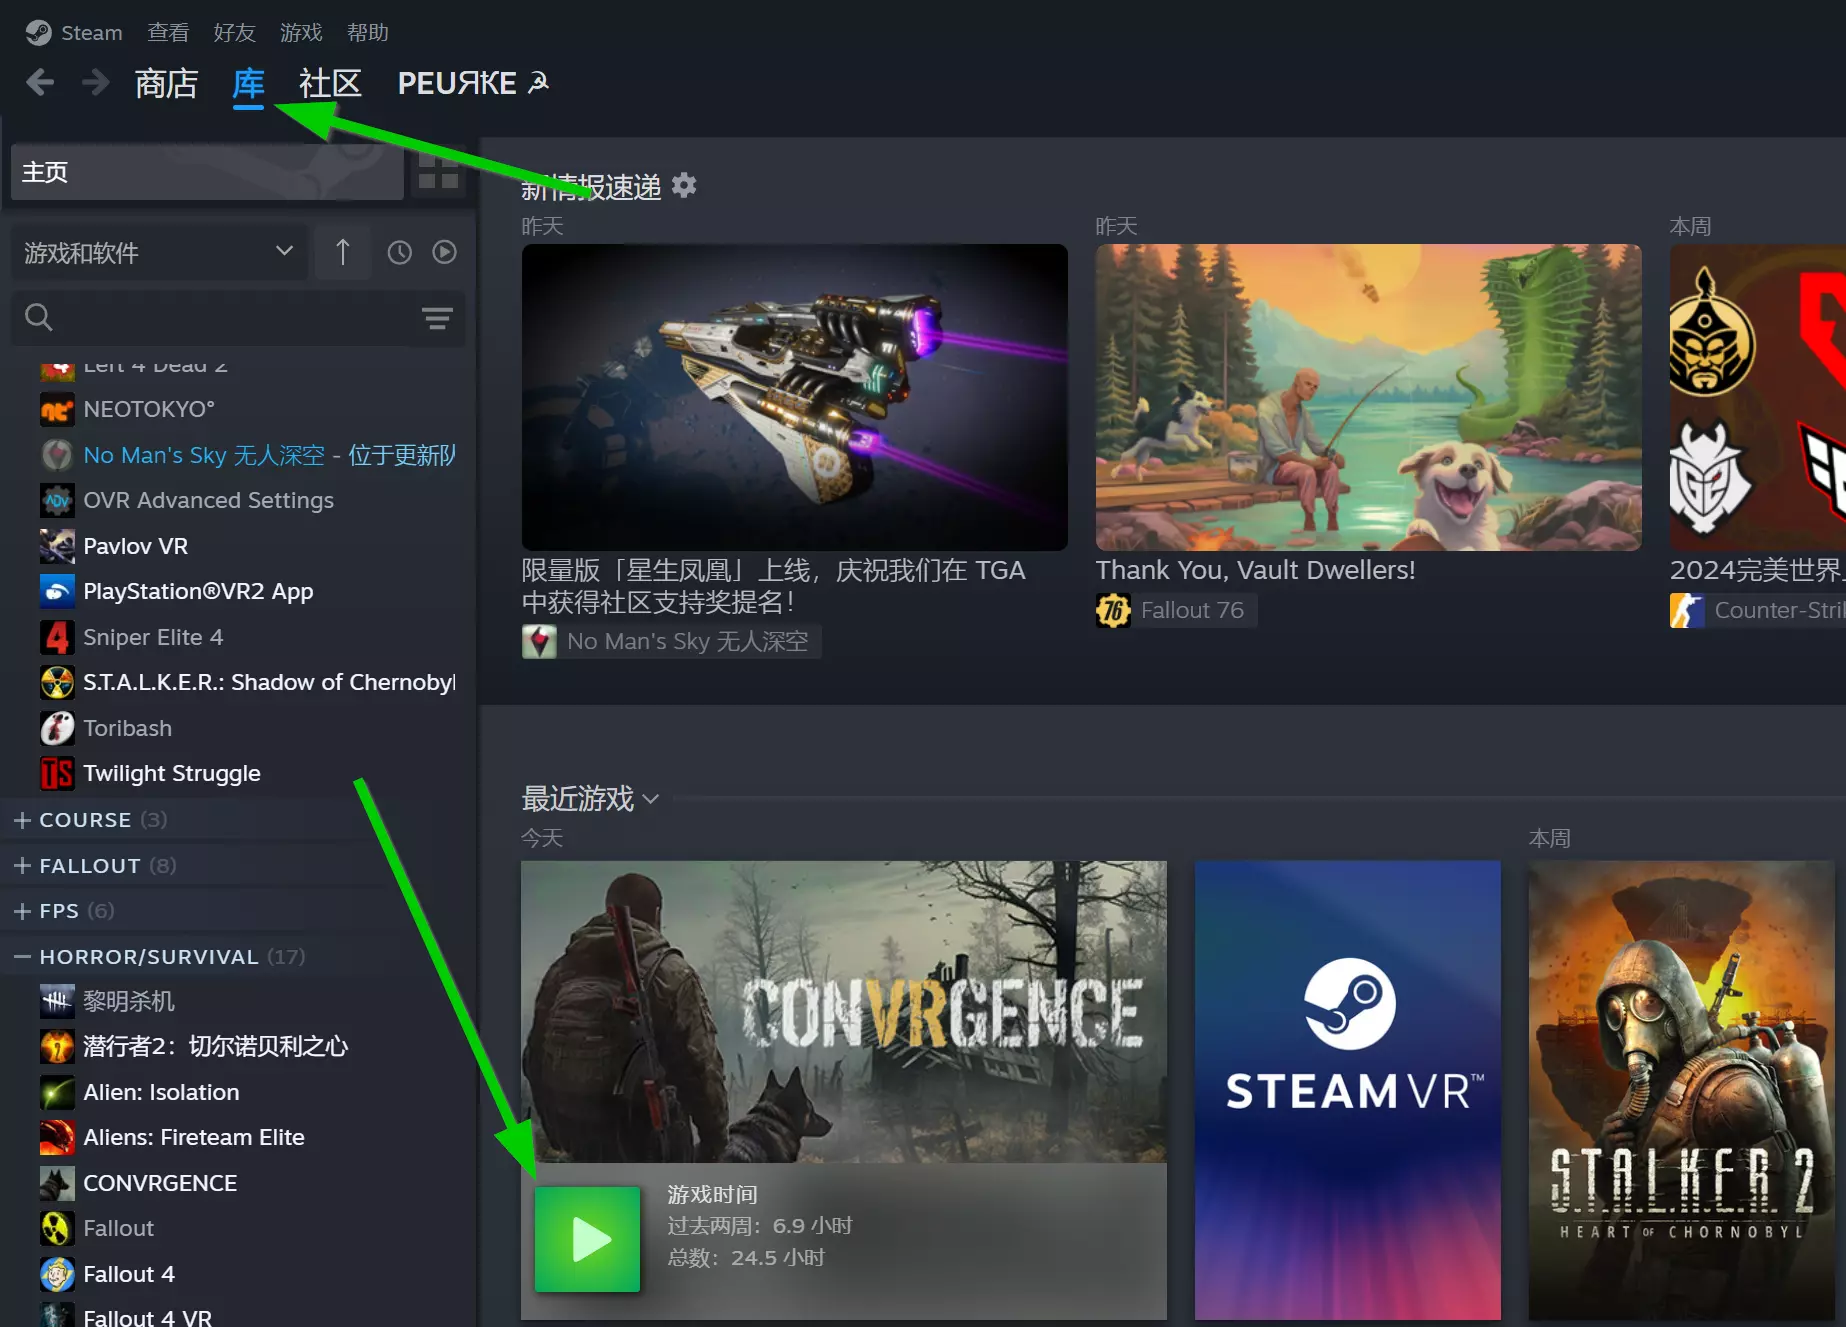Click the PlayStation VR2 App icon
1846x1327 pixels.
click(x=57, y=591)
